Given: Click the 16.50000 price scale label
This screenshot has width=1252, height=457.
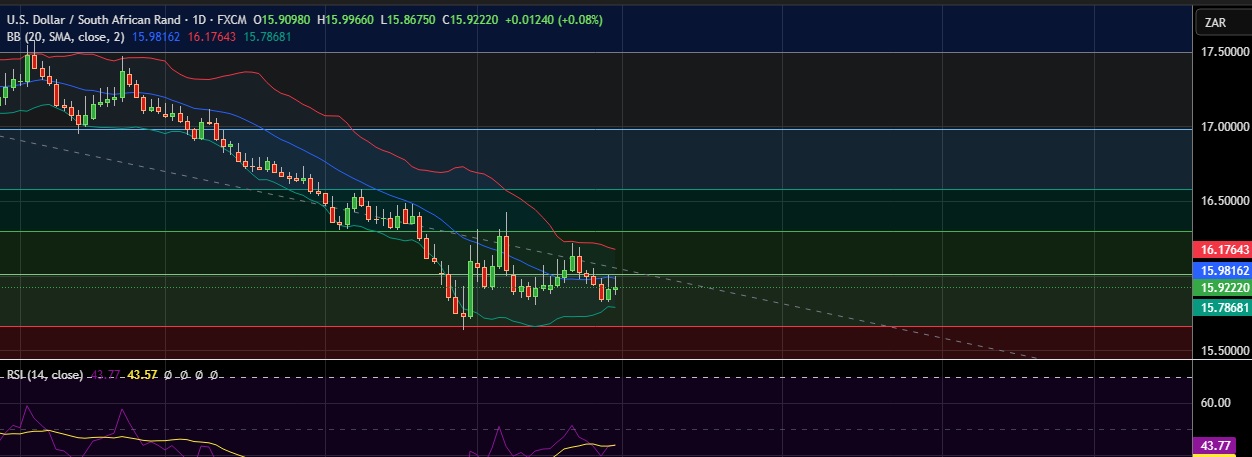Looking at the screenshot, I should (x=1226, y=201).
